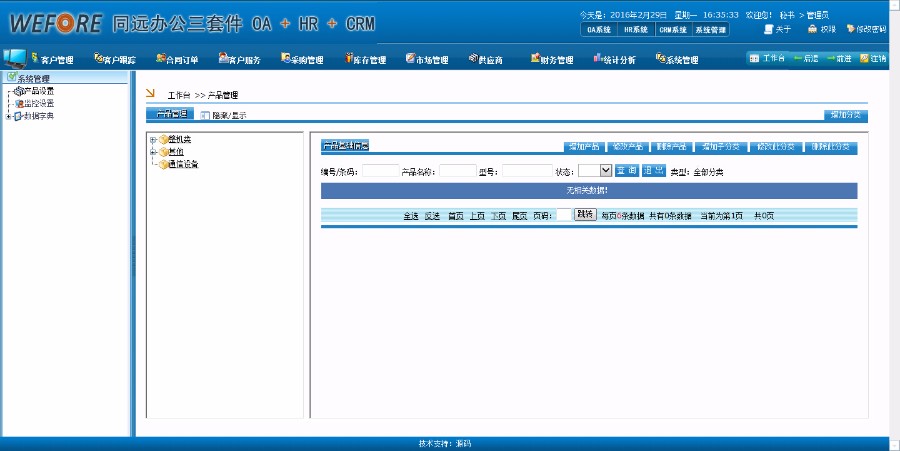Image resolution: width=900 pixels, height=451 pixels.
Task: Focus the 型号 input field
Action: pyautogui.click(x=527, y=170)
